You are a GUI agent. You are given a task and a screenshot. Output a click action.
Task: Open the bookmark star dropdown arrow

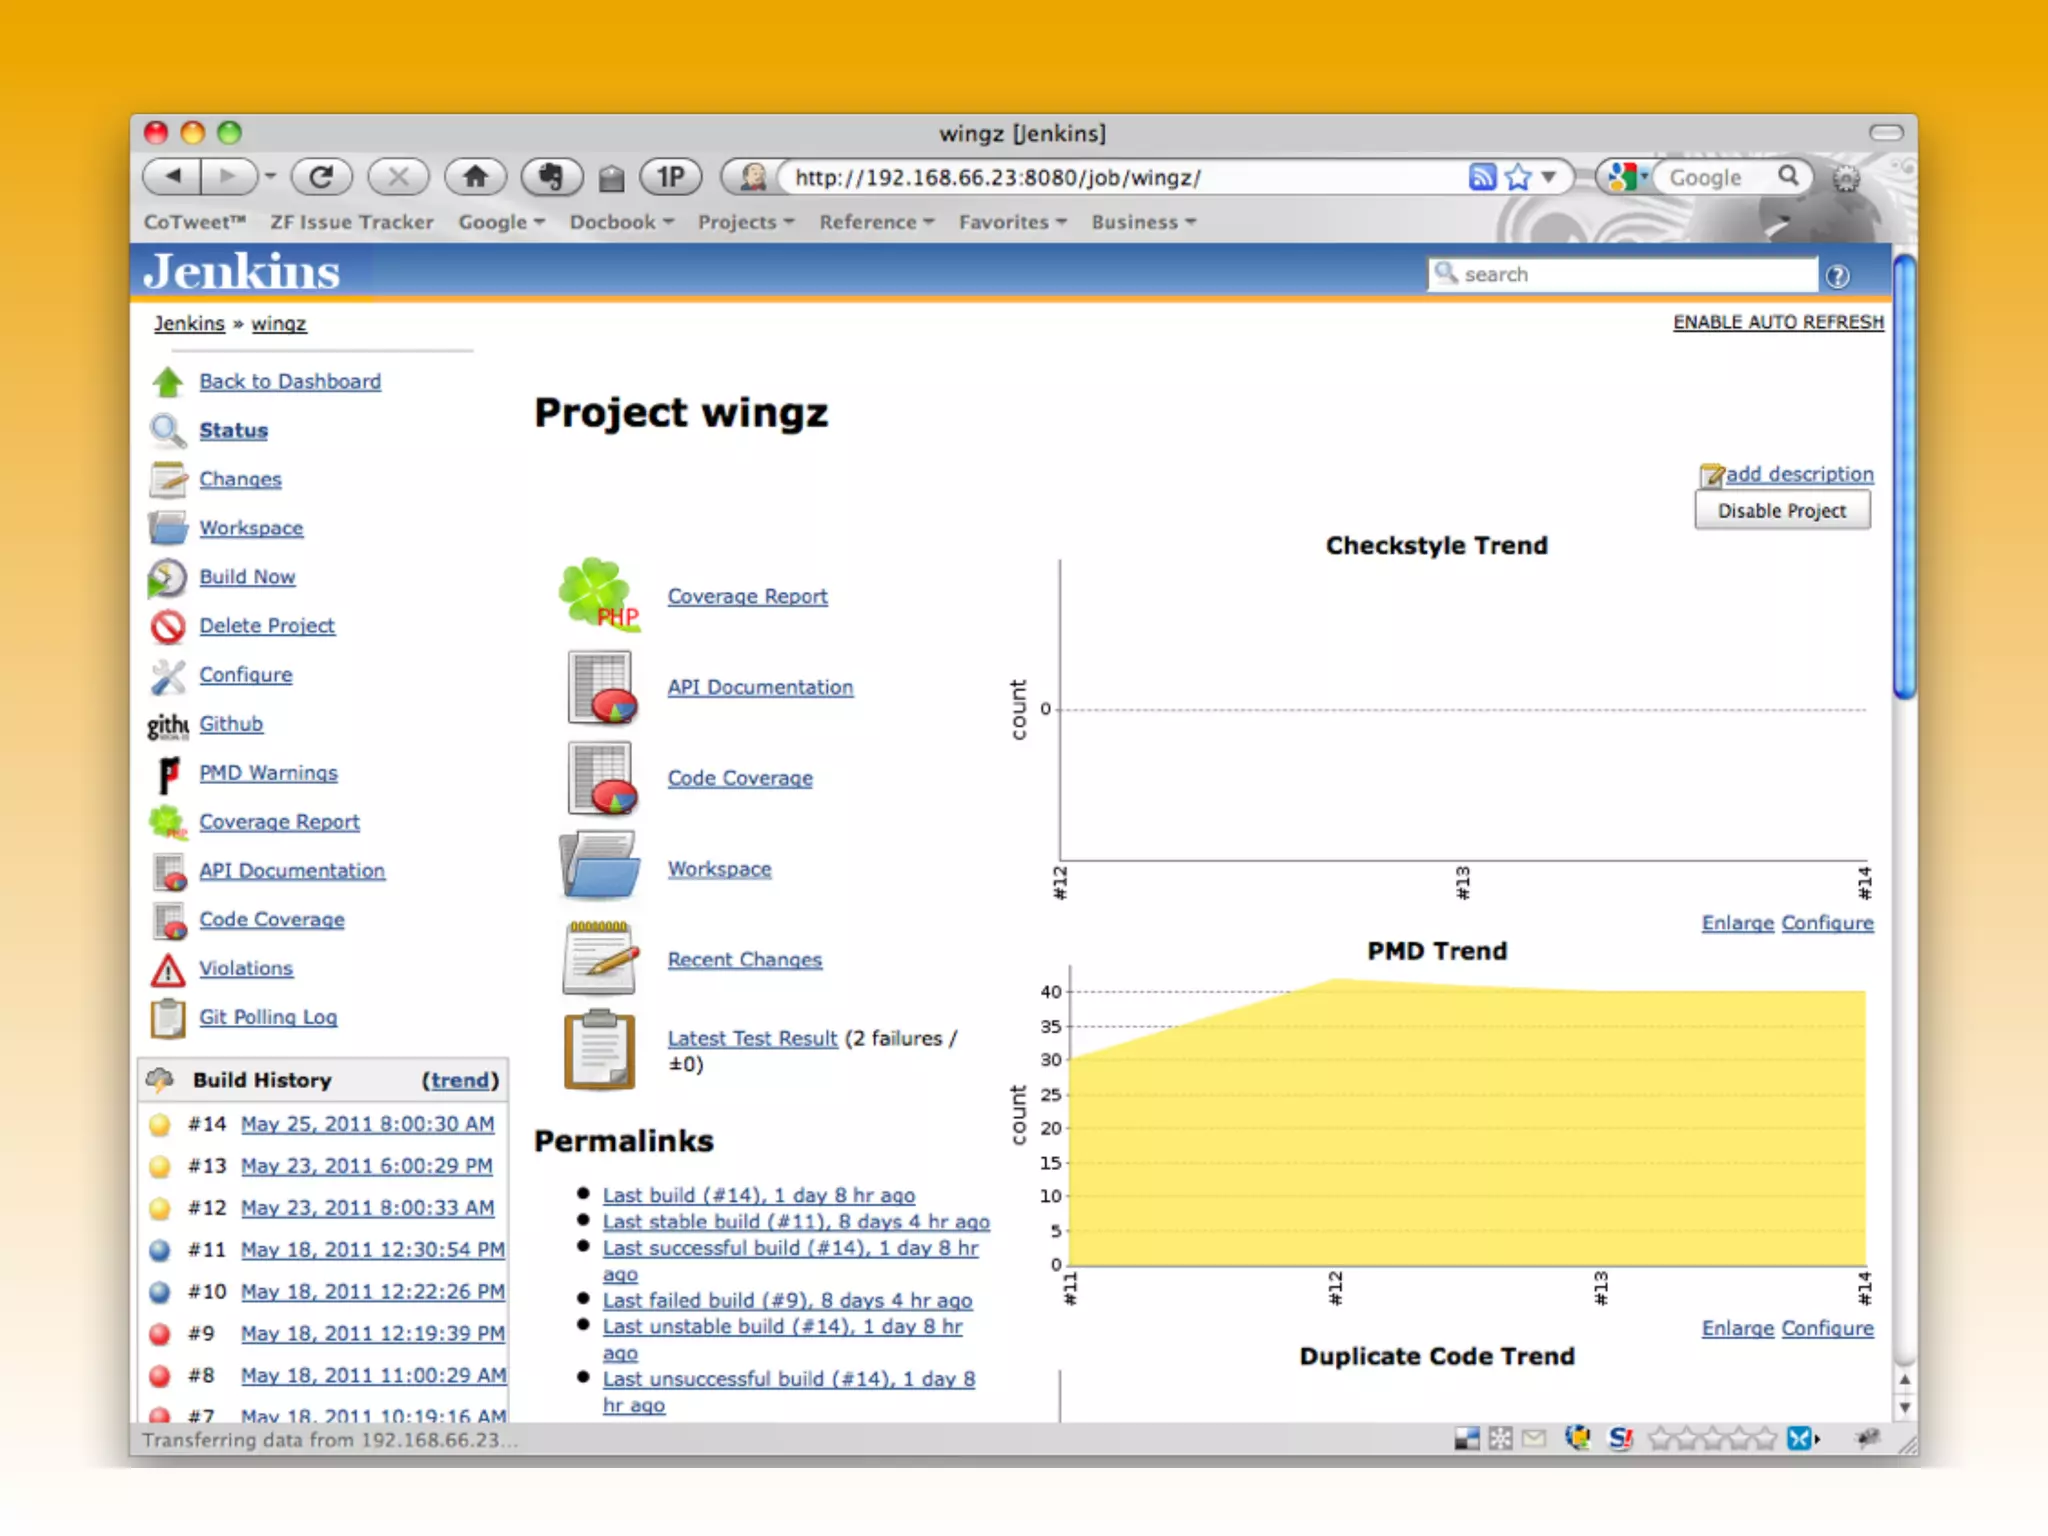click(x=1549, y=177)
